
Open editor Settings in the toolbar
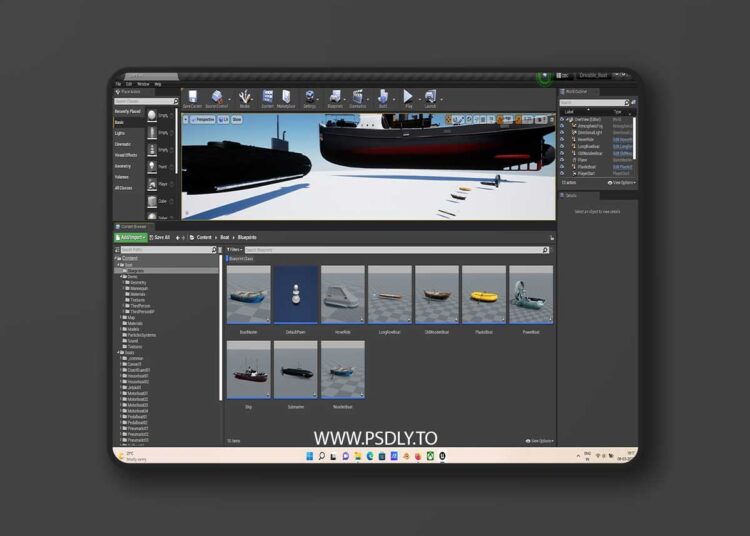(310, 98)
